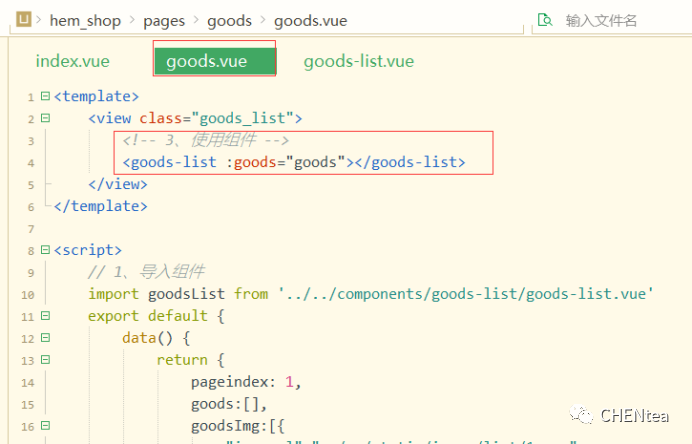
Task: Open the goods-list.vue tab
Action: 358,61
